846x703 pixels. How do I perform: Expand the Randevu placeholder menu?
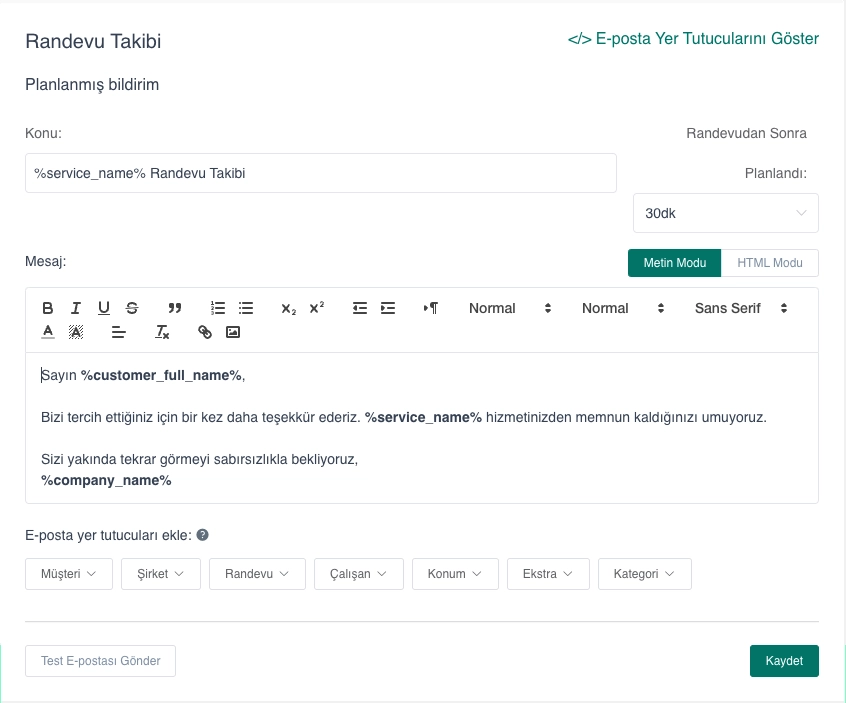click(257, 574)
